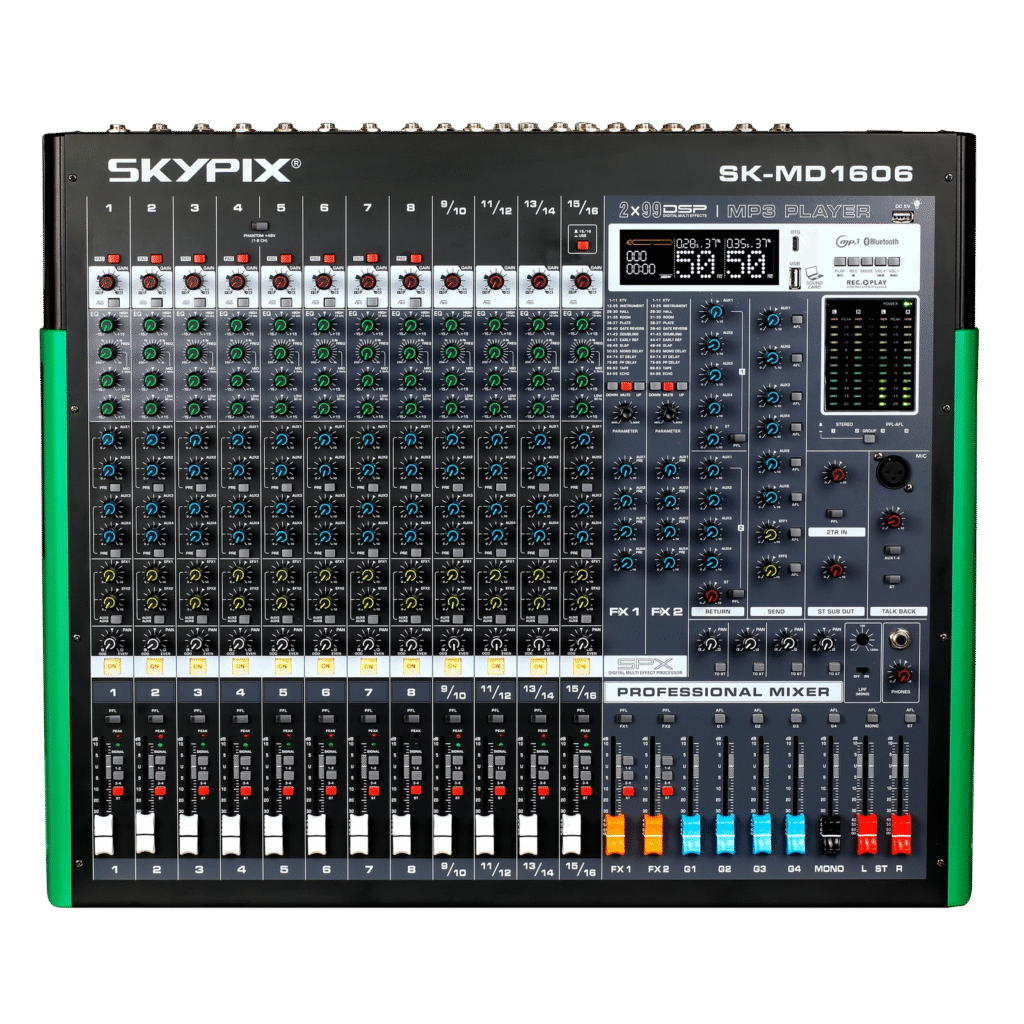Click the channel 8 white fader
The height and width of the screenshot is (1024, 1024).
point(402,835)
